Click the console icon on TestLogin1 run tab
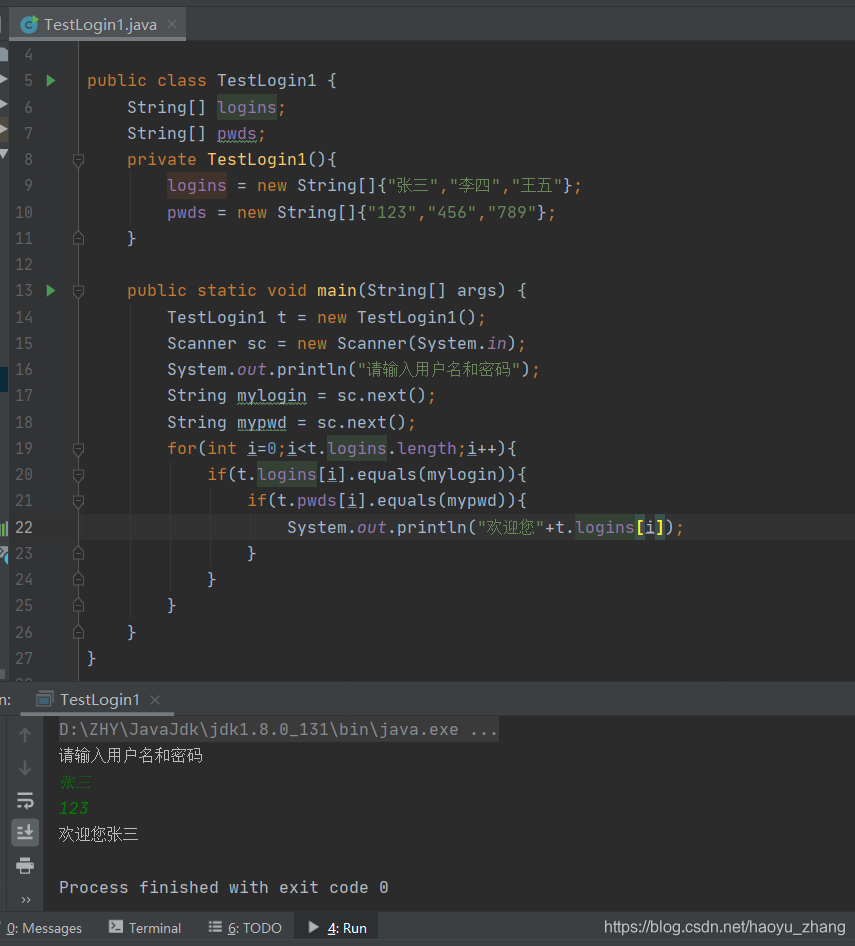The height and width of the screenshot is (946, 855). [x=45, y=699]
